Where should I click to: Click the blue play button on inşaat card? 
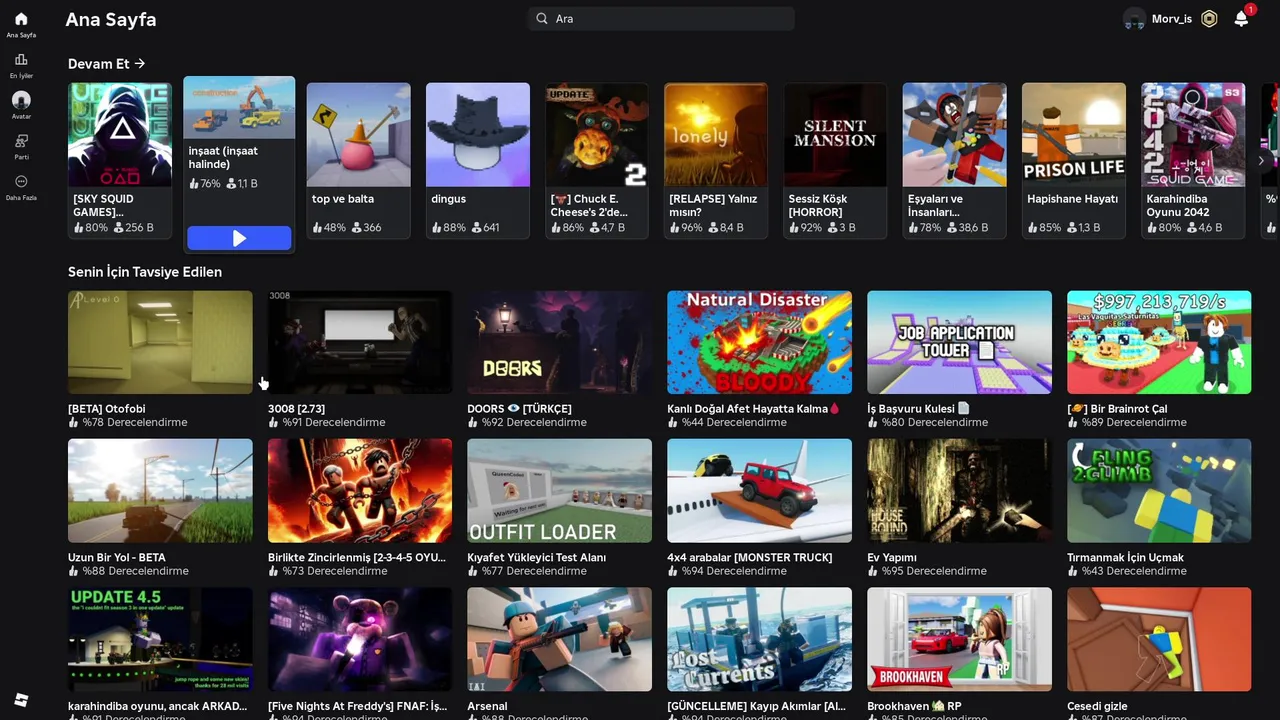(239, 238)
